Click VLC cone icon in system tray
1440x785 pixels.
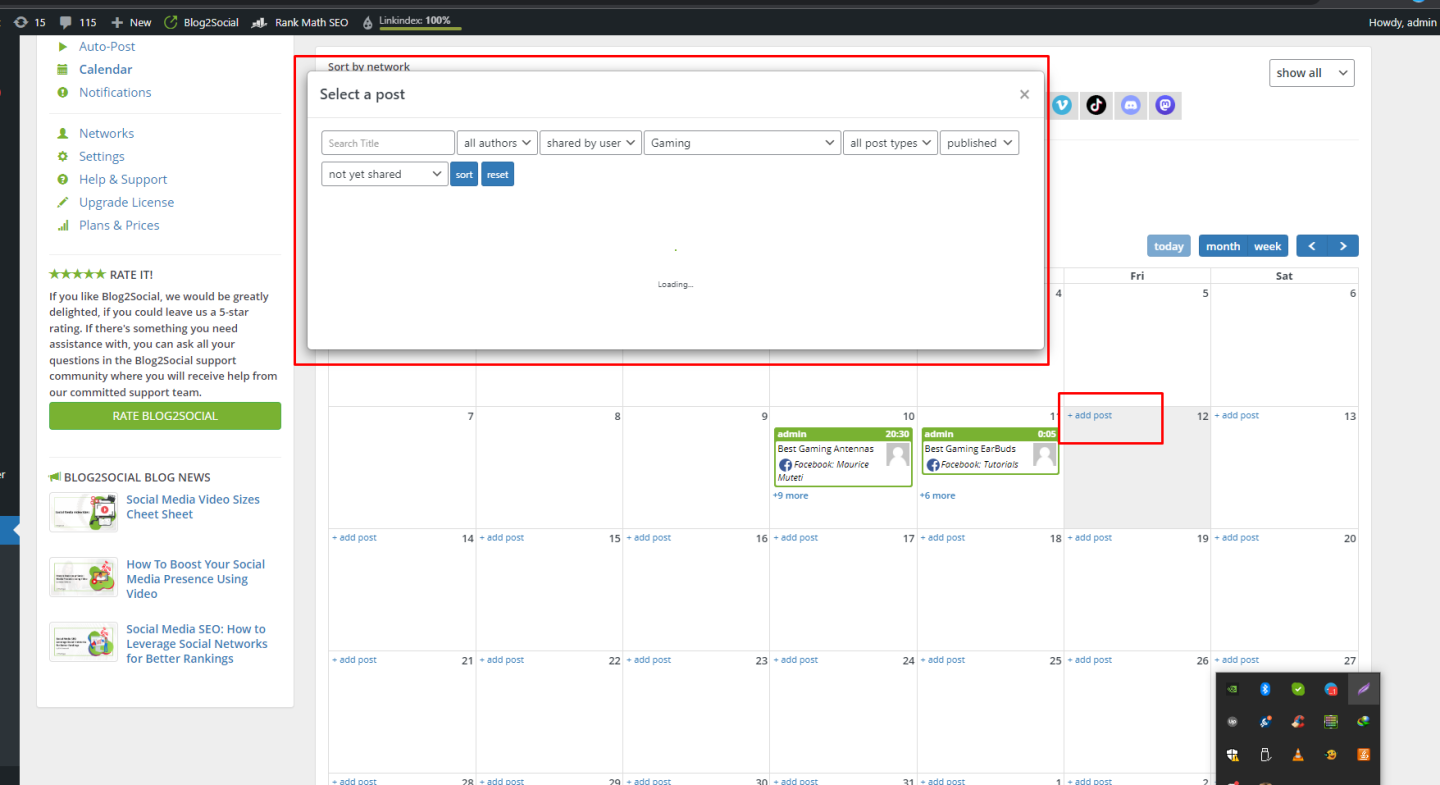(1297, 754)
